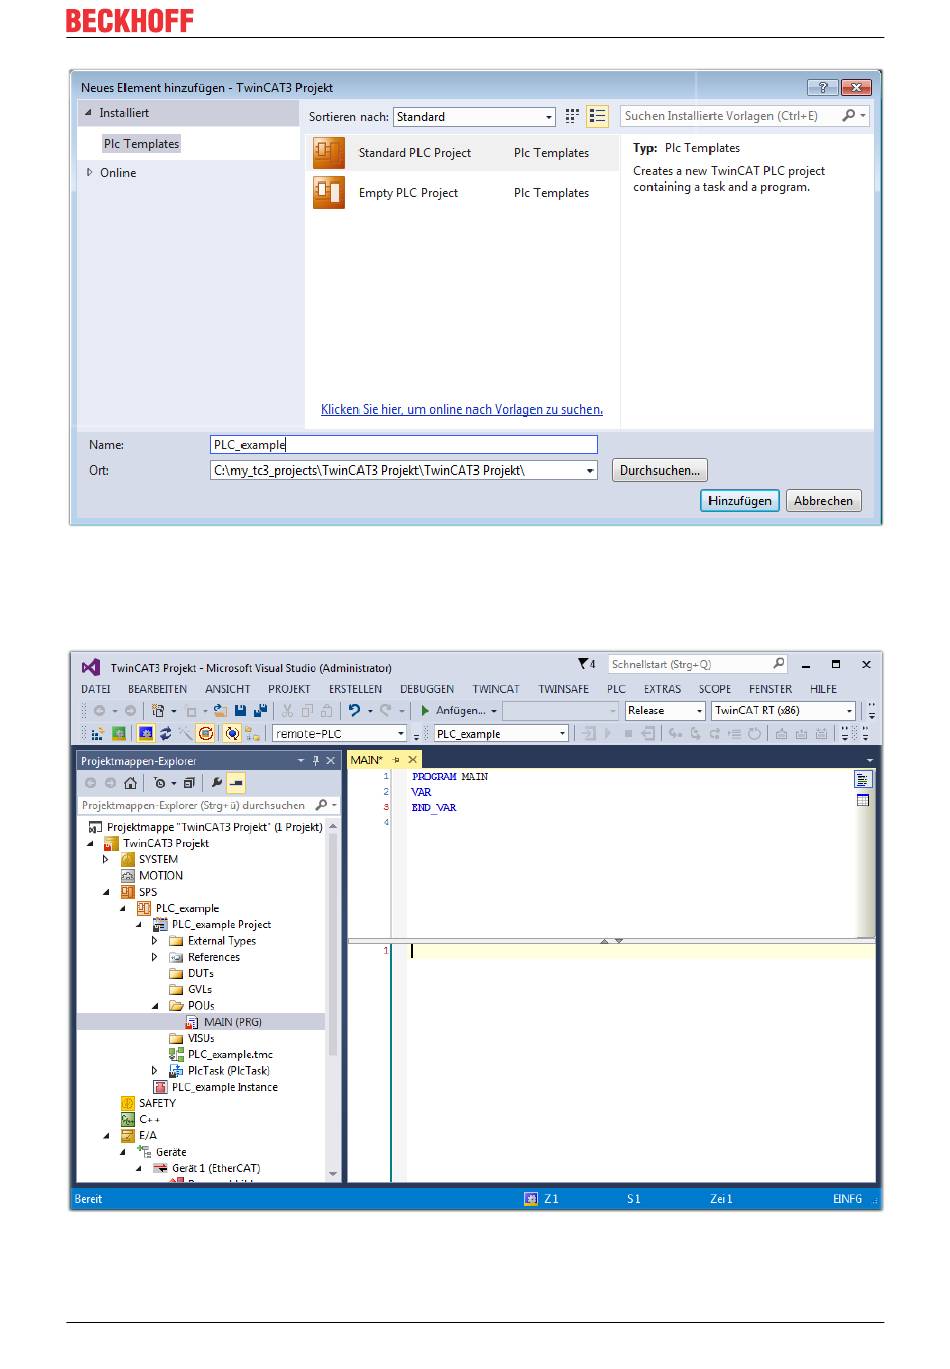The height and width of the screenshot is (1369, 950).
Task: Select Plc Templates in the left pane
Action: point(141,144)
